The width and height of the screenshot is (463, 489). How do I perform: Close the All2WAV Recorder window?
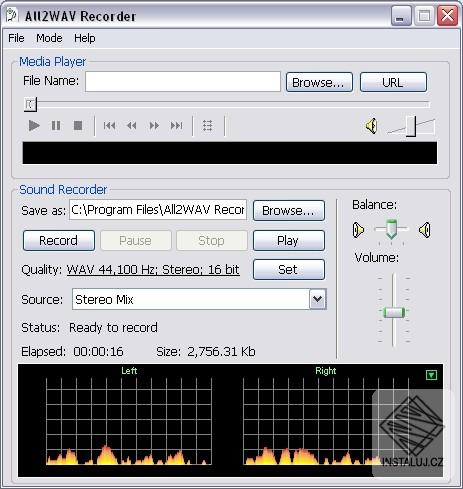point(447,16)
